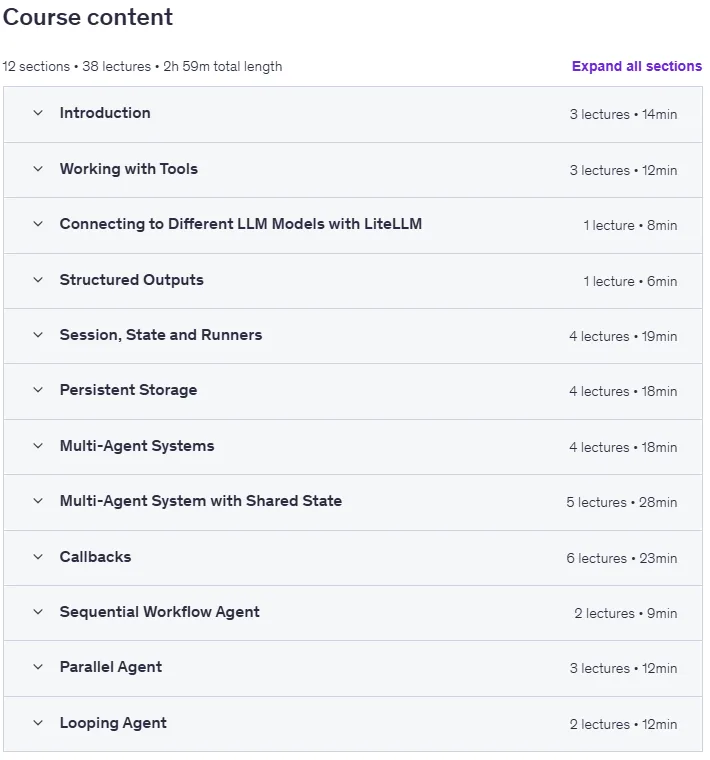Click the Looping Agent chevron icon
The image size is (710, 760).
[x=38, y=723]
